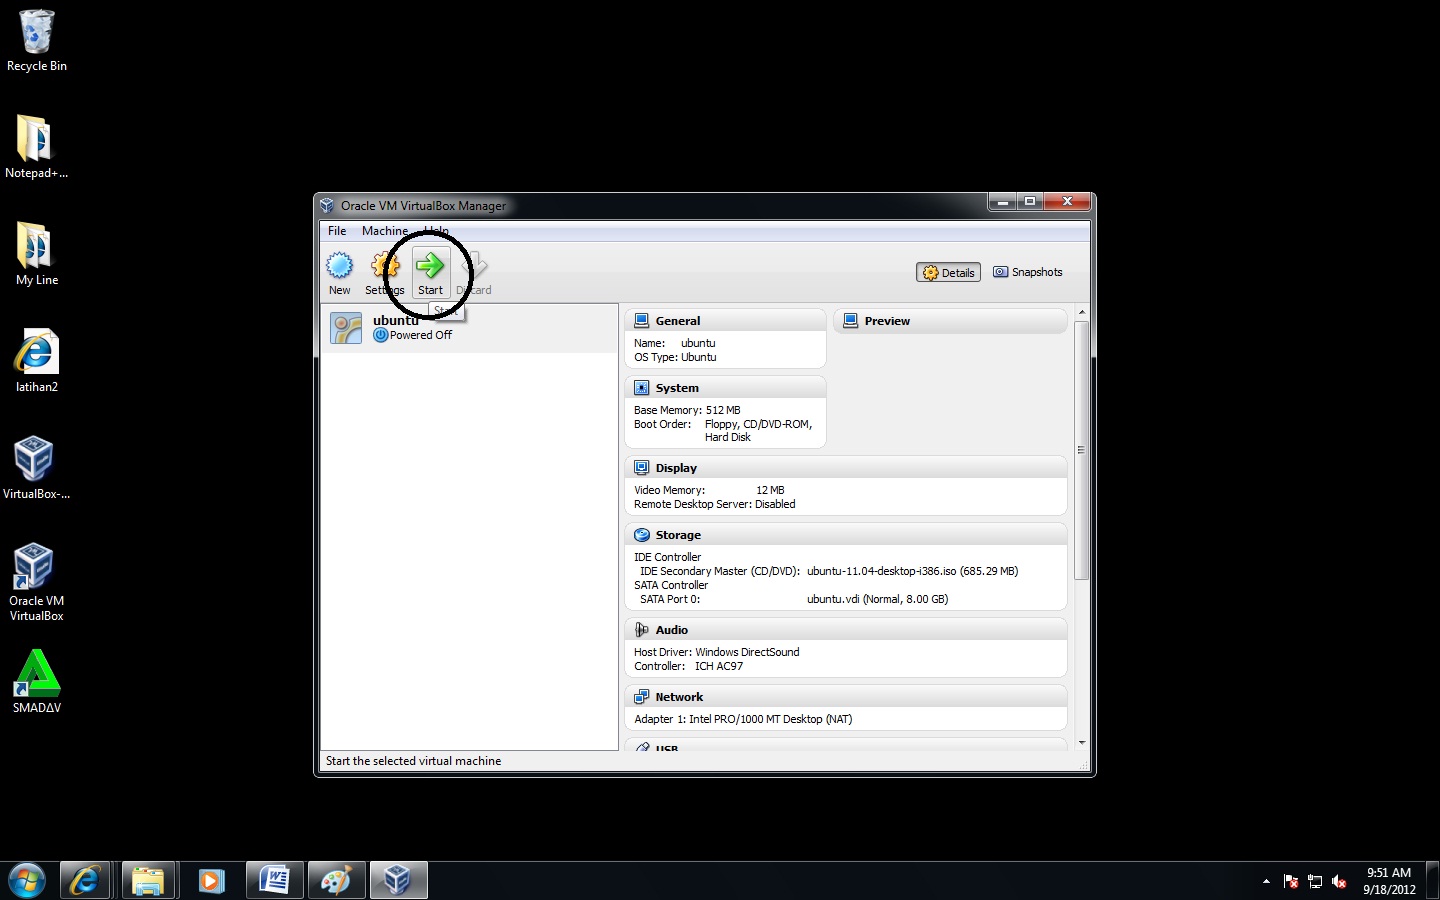Click the Action Center flag tray icon
Viewport: 1440px width, 900px height.
click(x=1291, y=881)
